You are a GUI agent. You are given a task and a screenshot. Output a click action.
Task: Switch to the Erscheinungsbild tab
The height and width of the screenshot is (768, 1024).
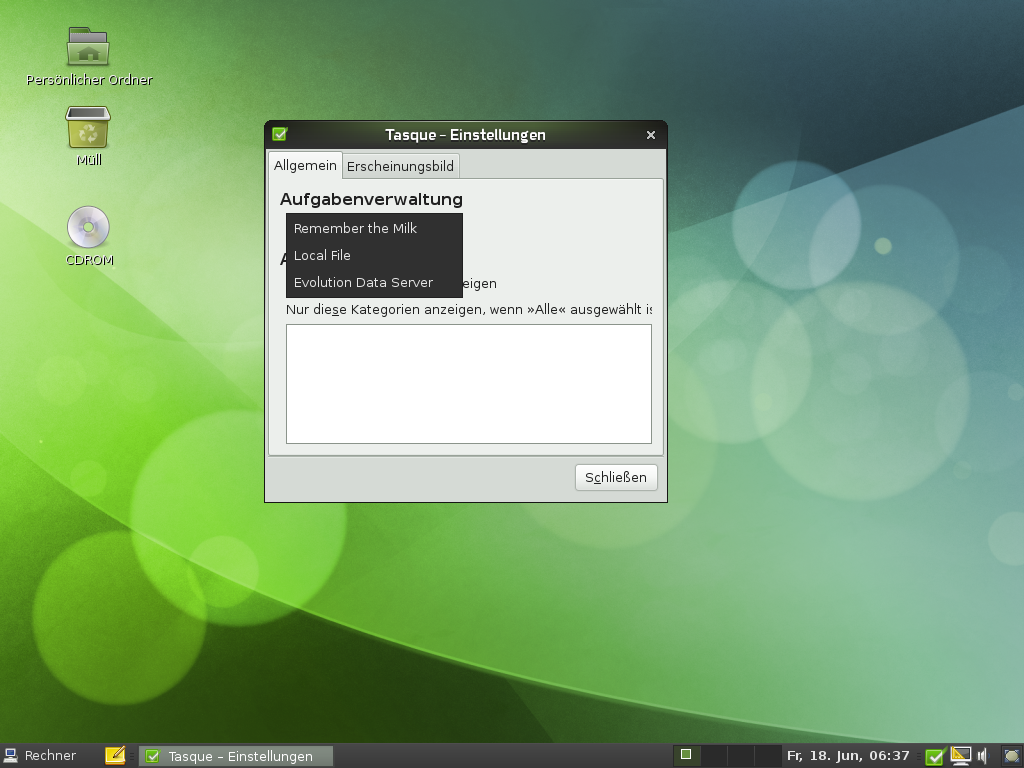point(400,166)
